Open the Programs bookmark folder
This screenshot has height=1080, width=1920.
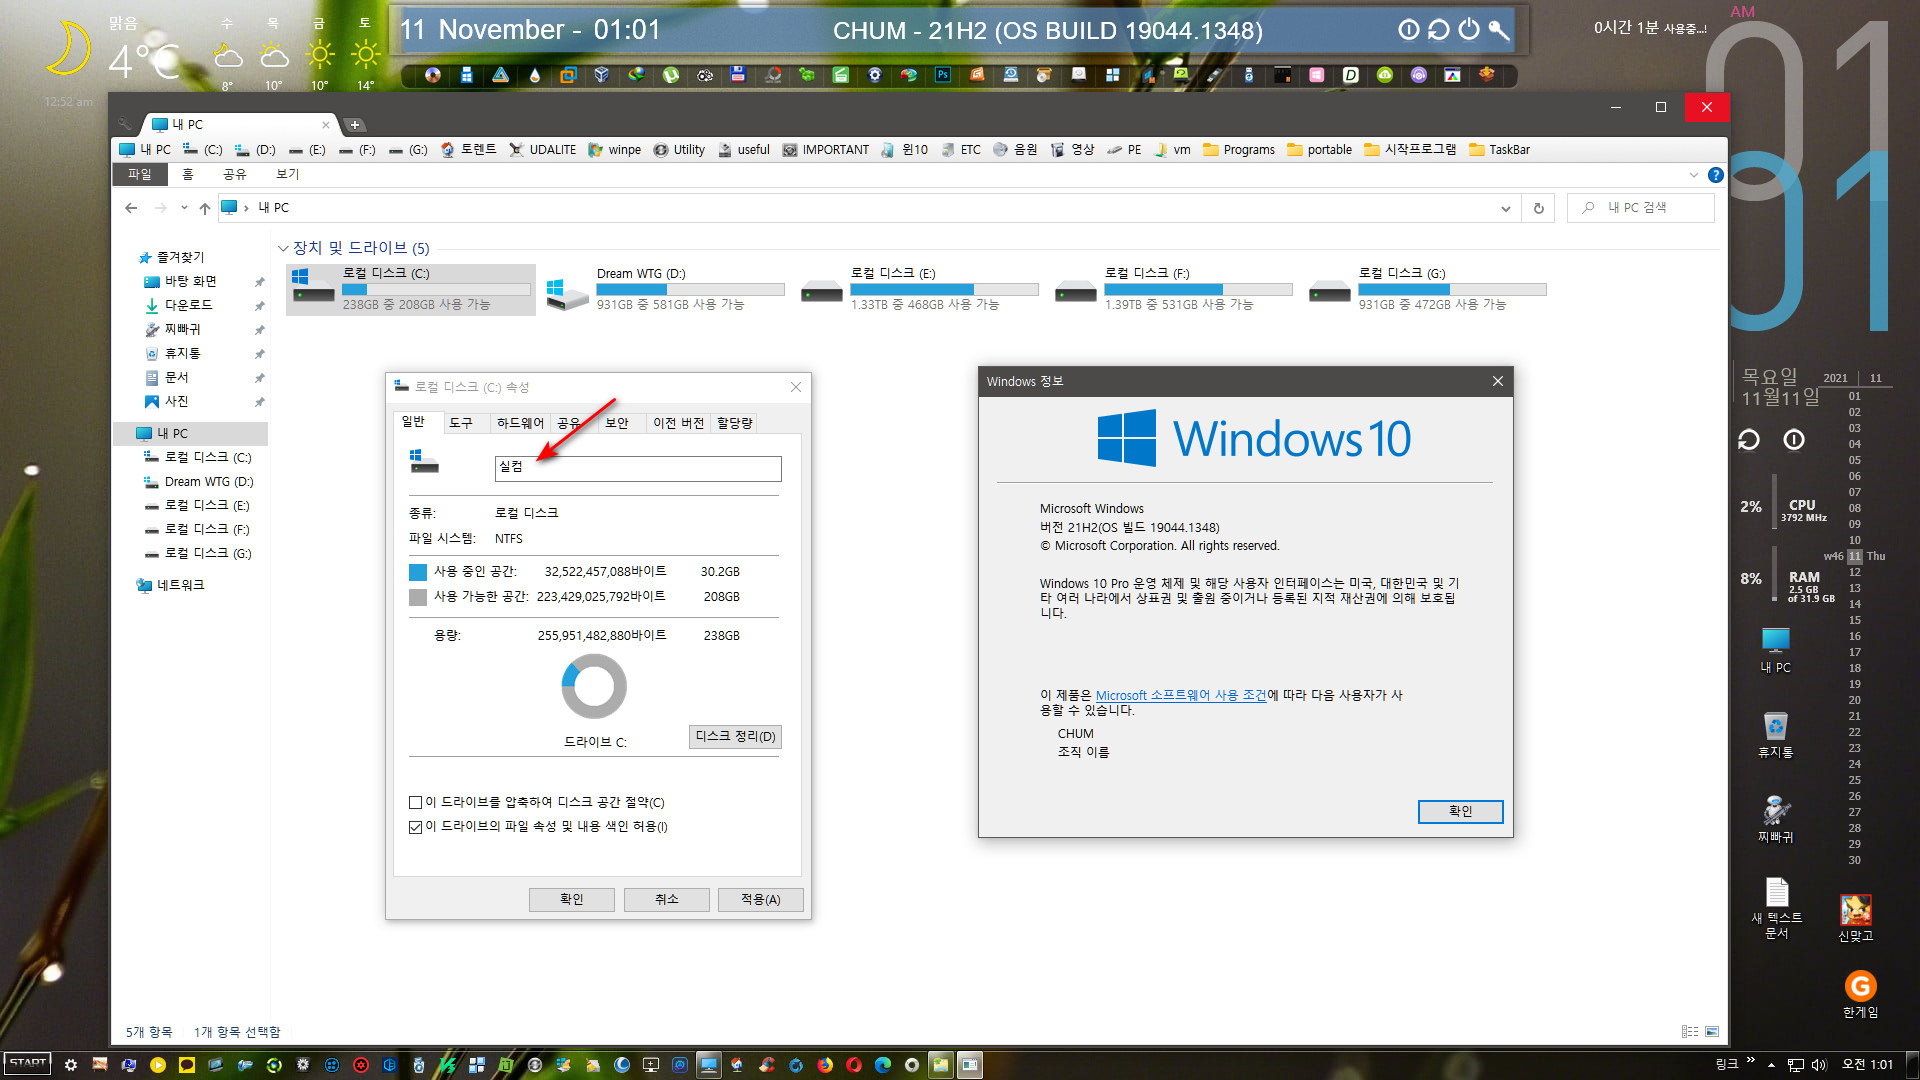1239,150
